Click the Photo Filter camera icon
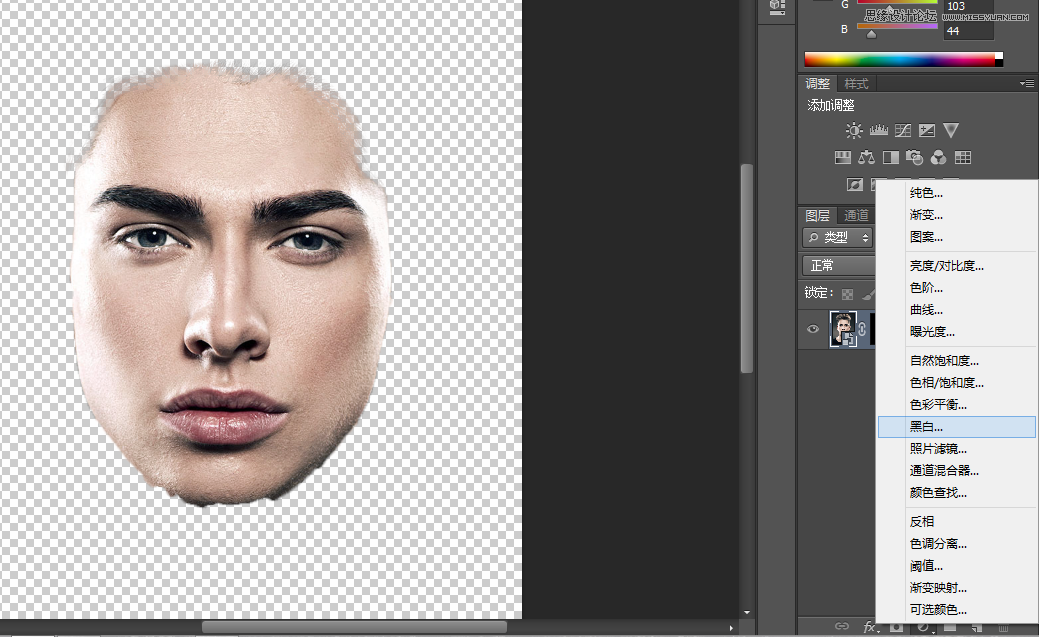This screenshot has width=1039, height=637. click(914, 158)
